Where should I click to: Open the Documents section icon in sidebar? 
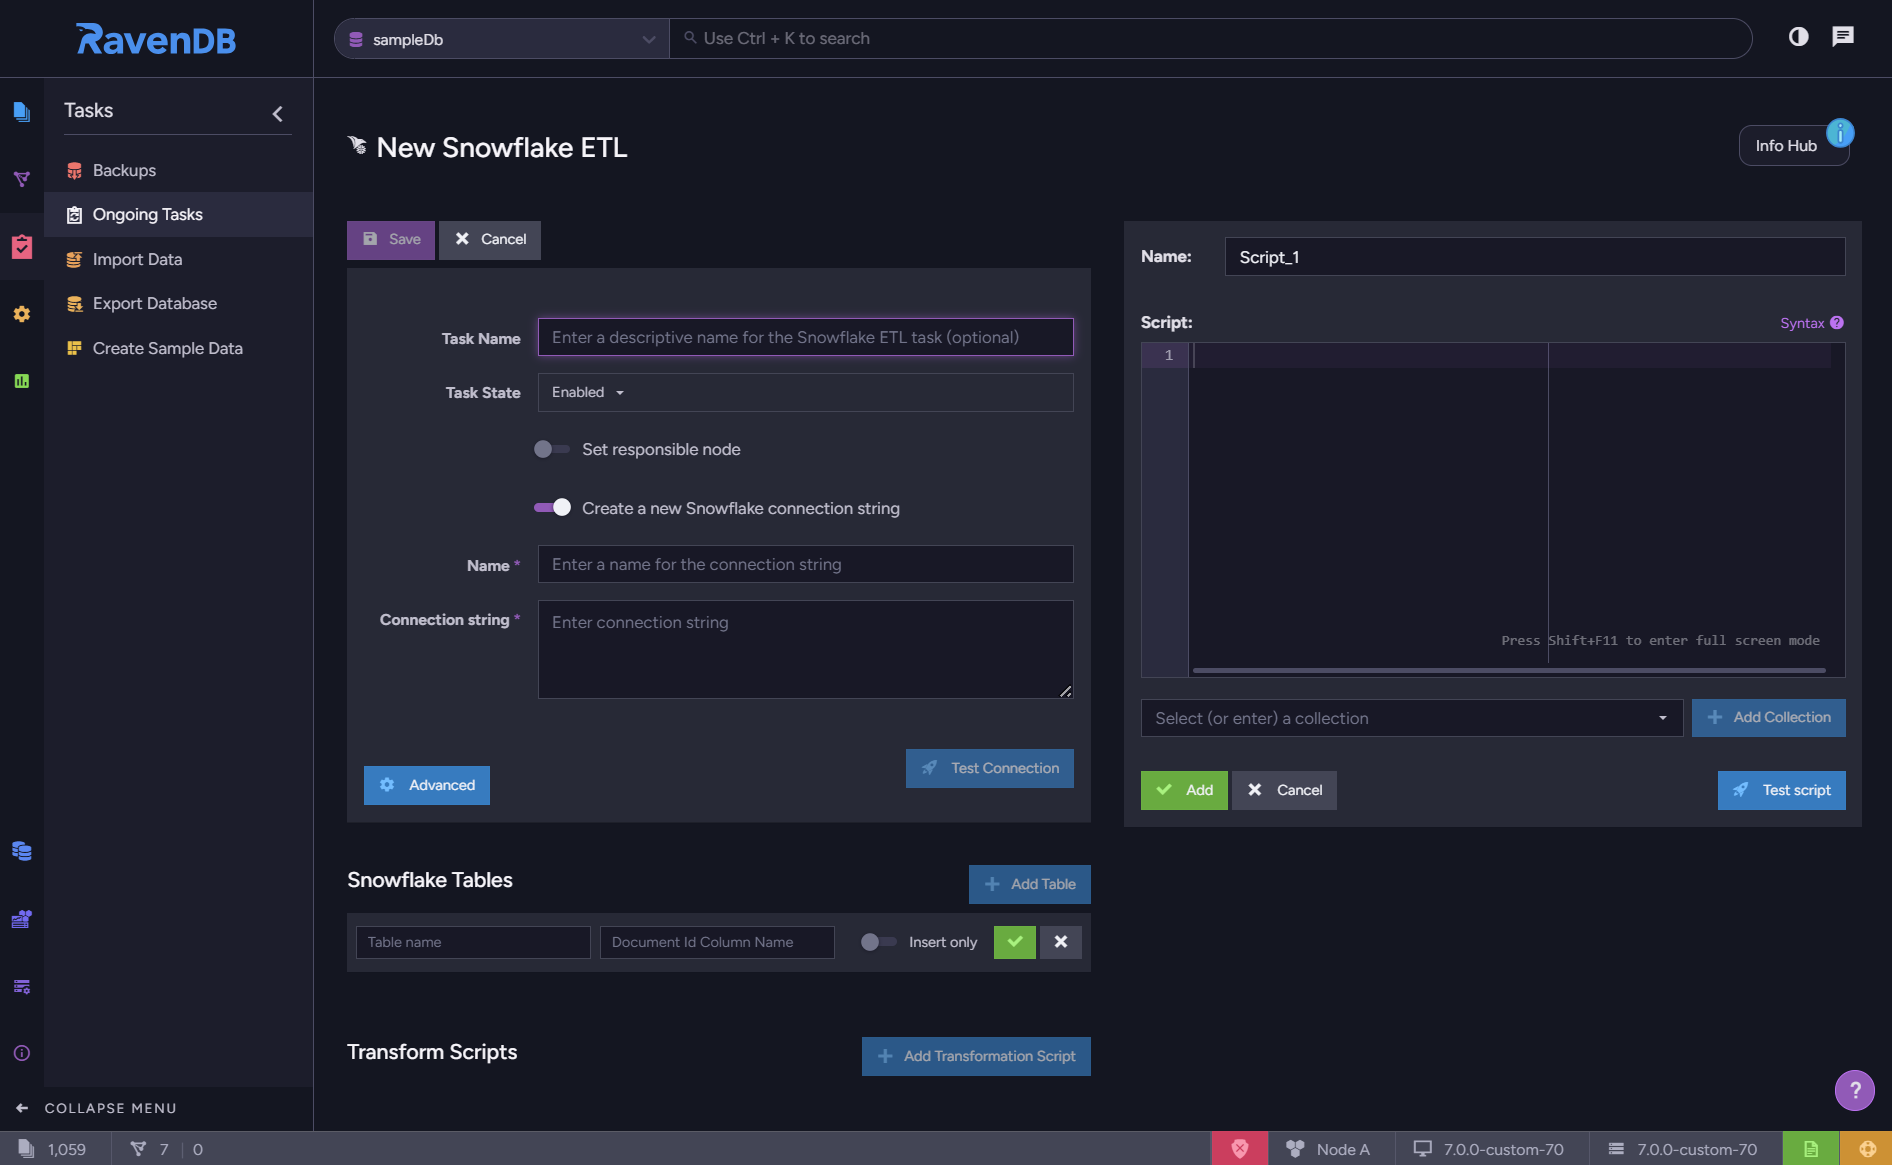22,111
